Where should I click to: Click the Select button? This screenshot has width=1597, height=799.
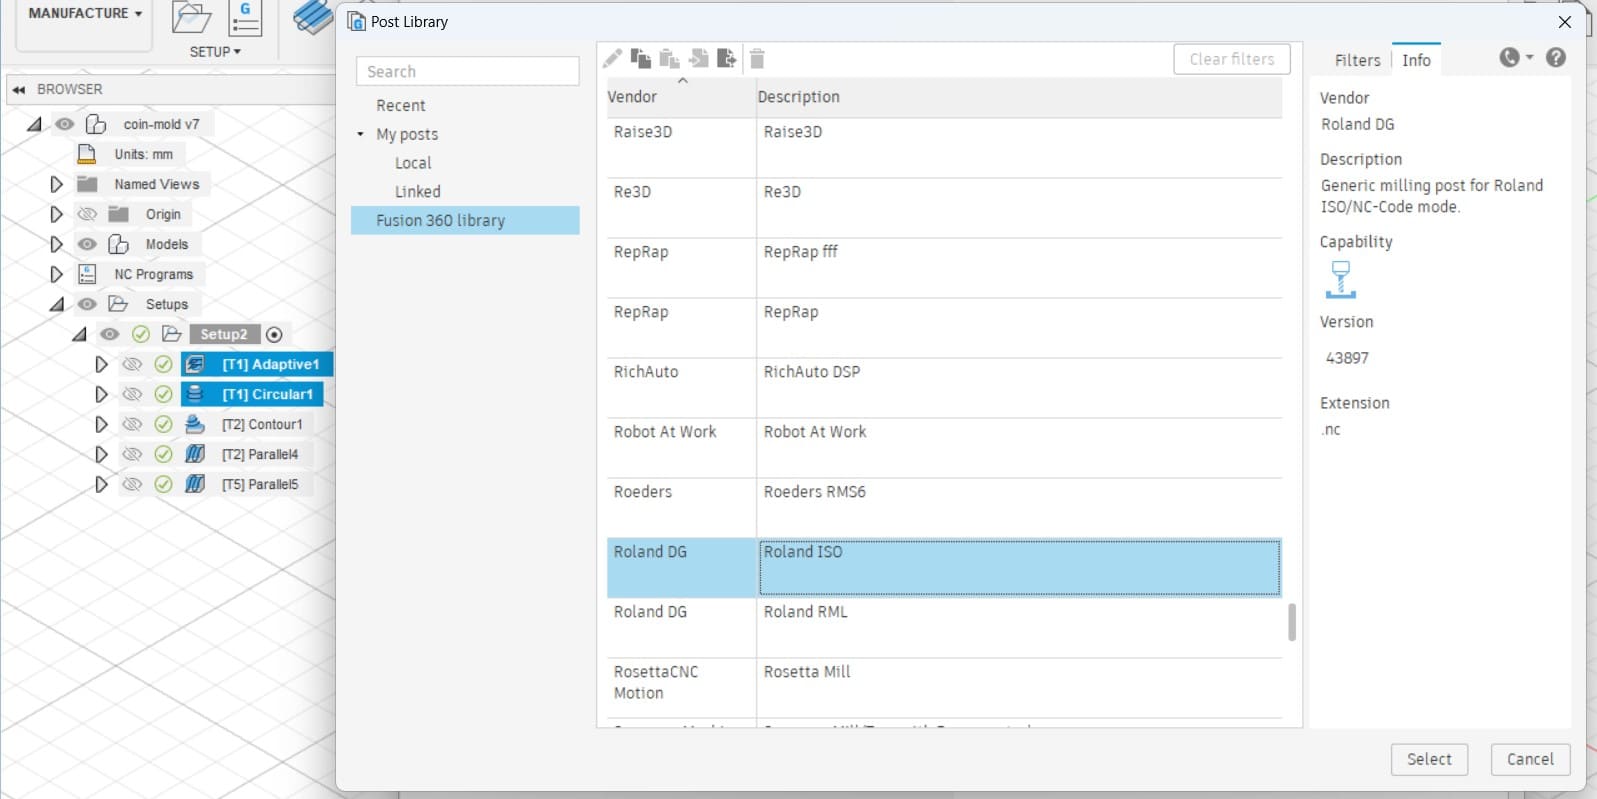[x=1429, y=759]
